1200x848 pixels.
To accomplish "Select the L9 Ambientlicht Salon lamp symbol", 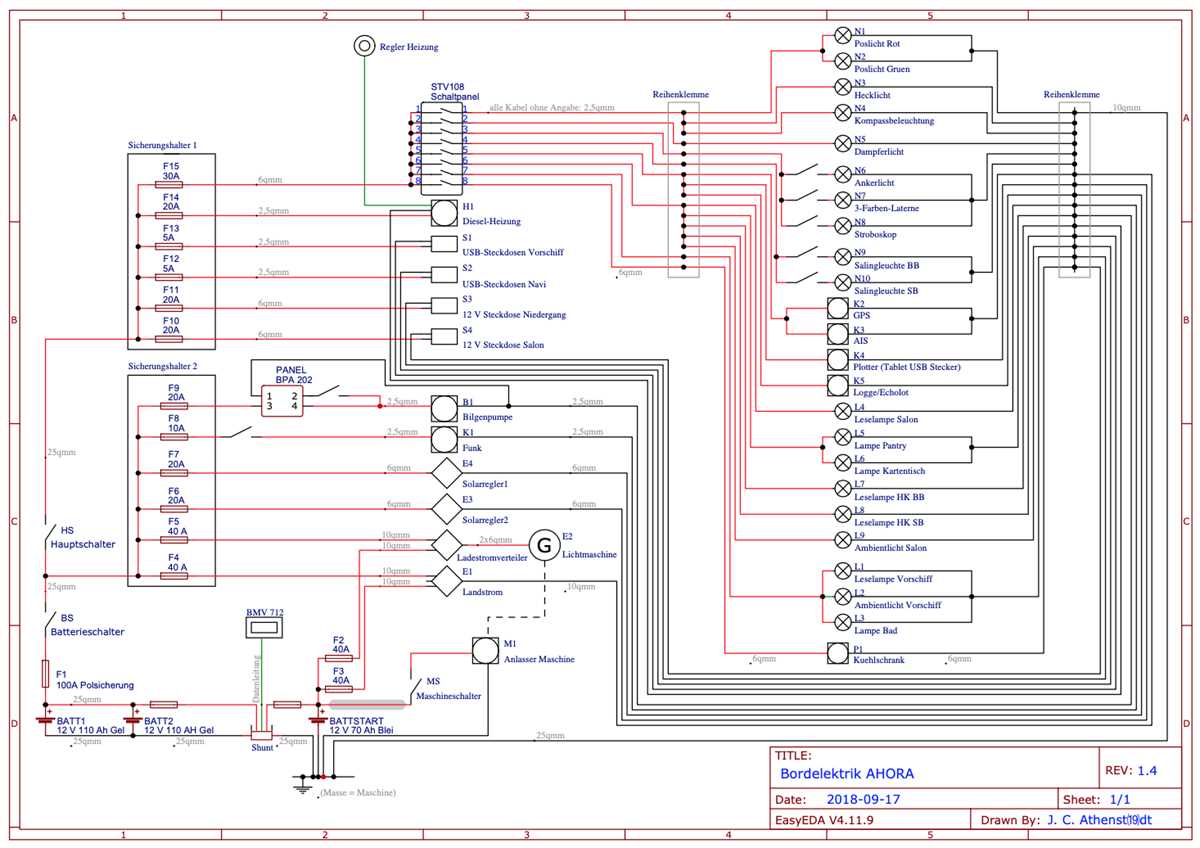I will tap(842, 538).
